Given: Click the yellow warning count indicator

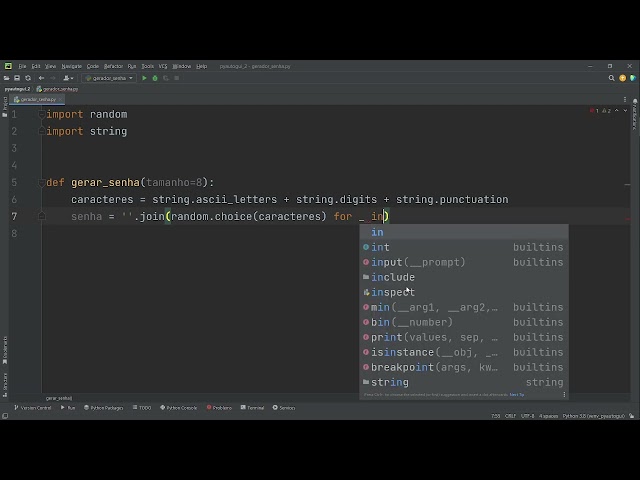Looking at the screenshot, I should click(x=607, y=111).
